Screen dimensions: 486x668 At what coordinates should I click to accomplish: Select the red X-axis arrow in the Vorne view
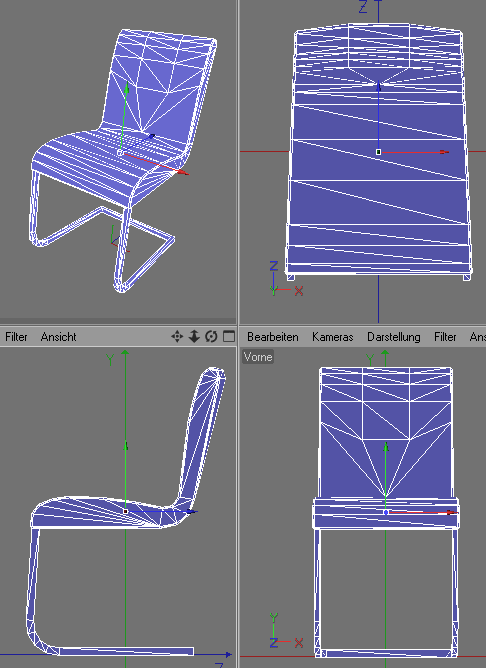(x=451, y=513)
